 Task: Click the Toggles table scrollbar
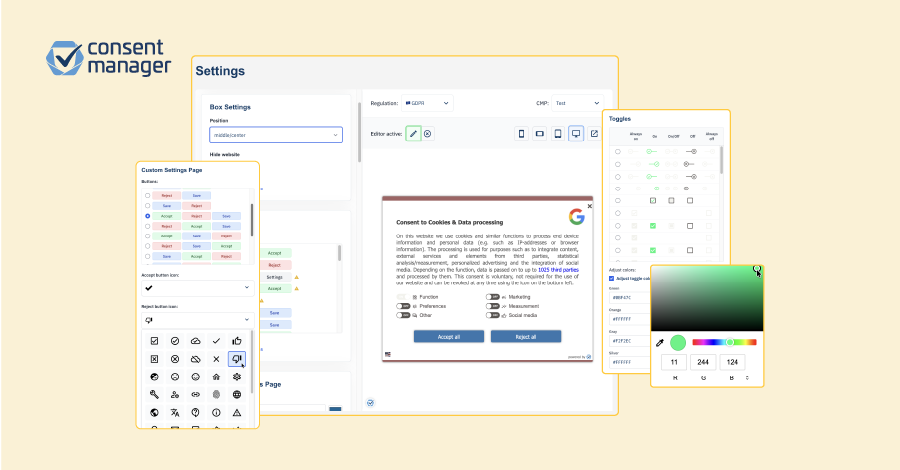(x=721, y=161)
